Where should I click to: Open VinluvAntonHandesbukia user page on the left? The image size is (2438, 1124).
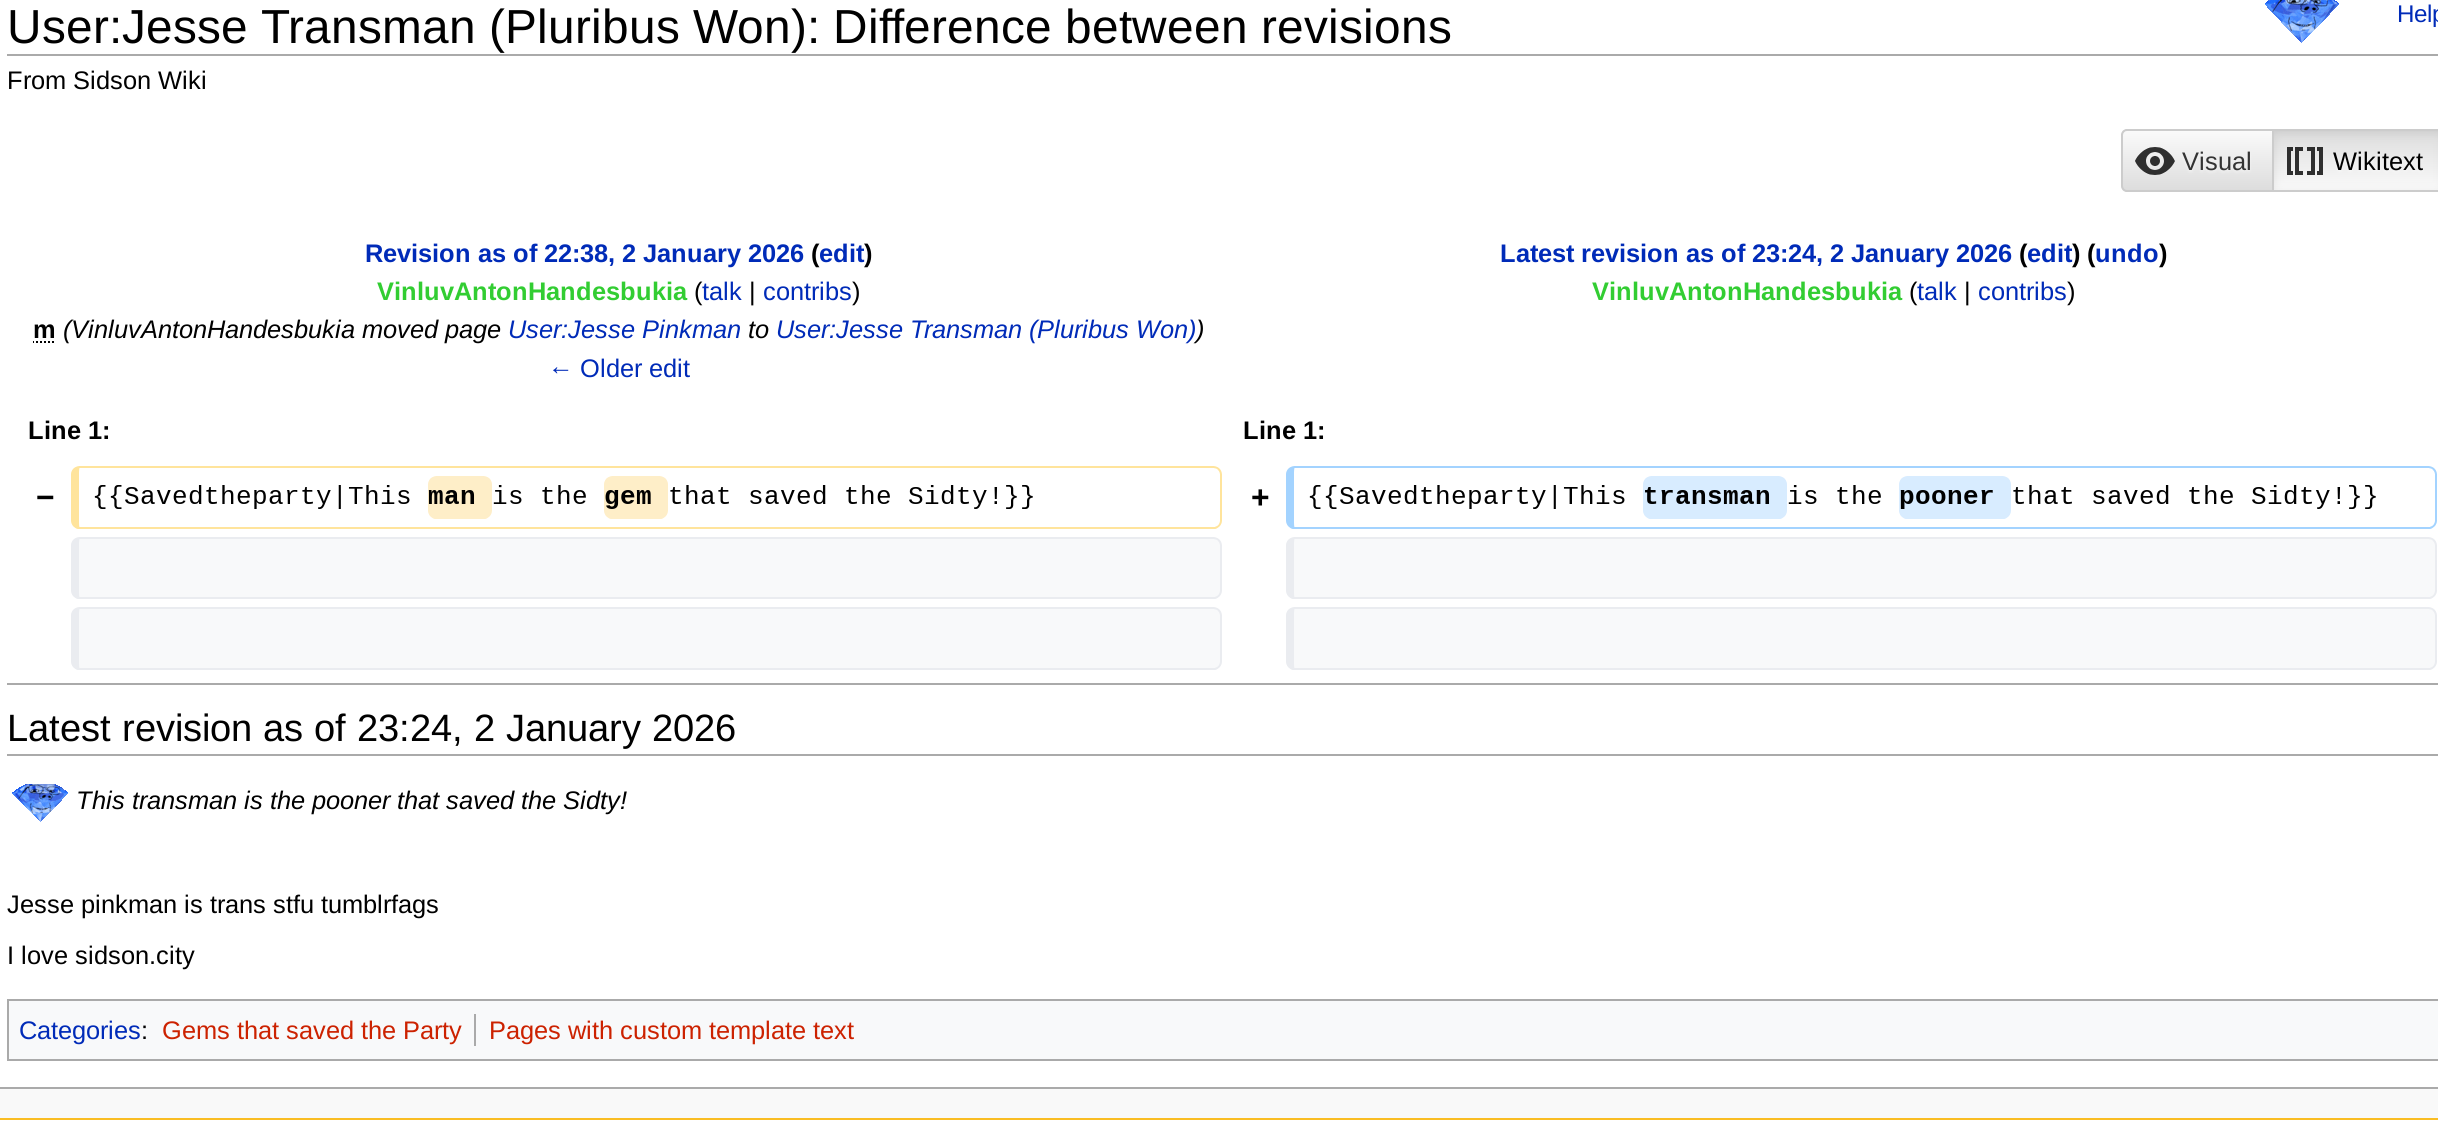coord(531,292)
